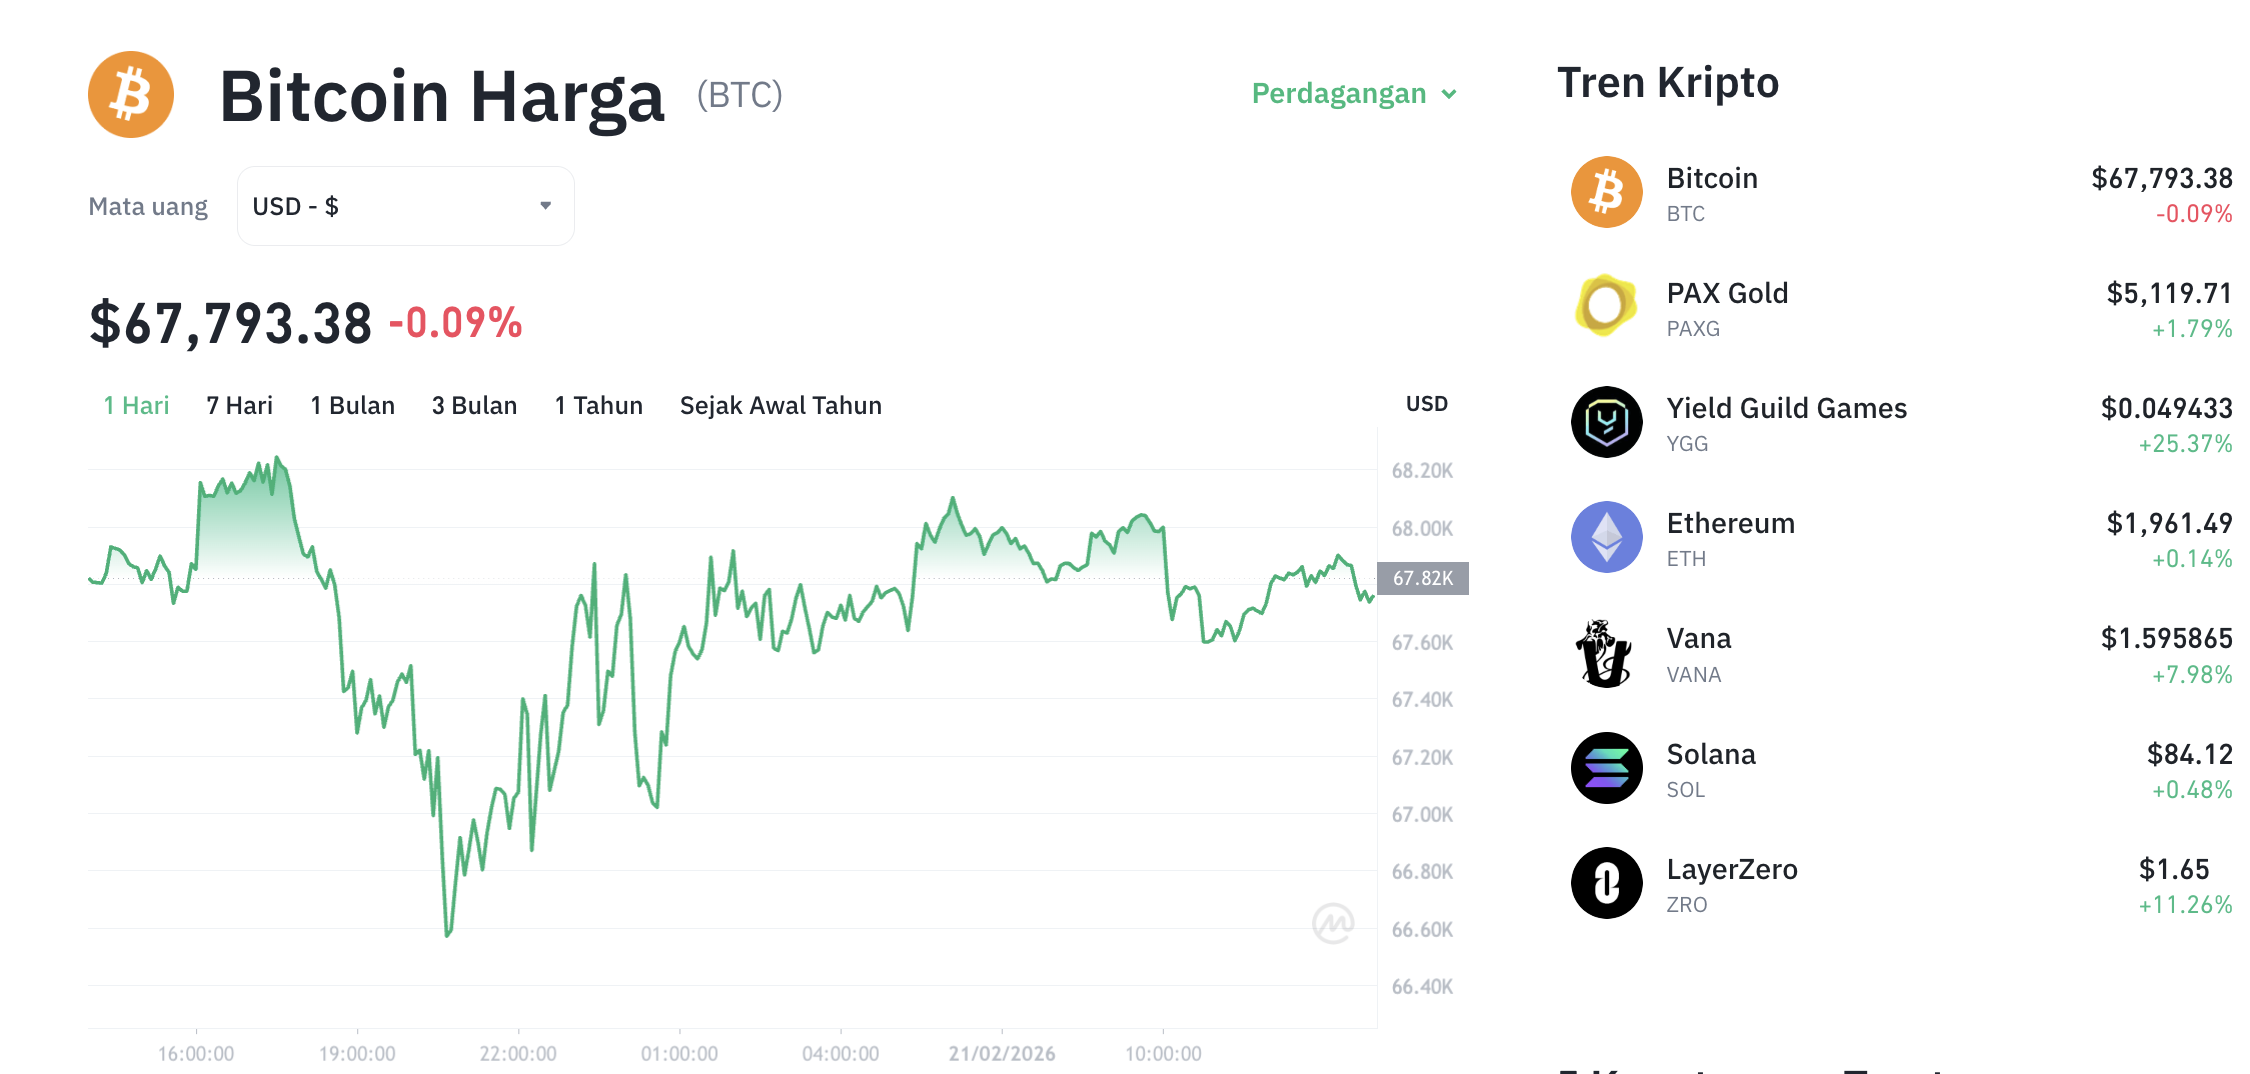Click the Vana coin icon

(x=1606, y=653)
